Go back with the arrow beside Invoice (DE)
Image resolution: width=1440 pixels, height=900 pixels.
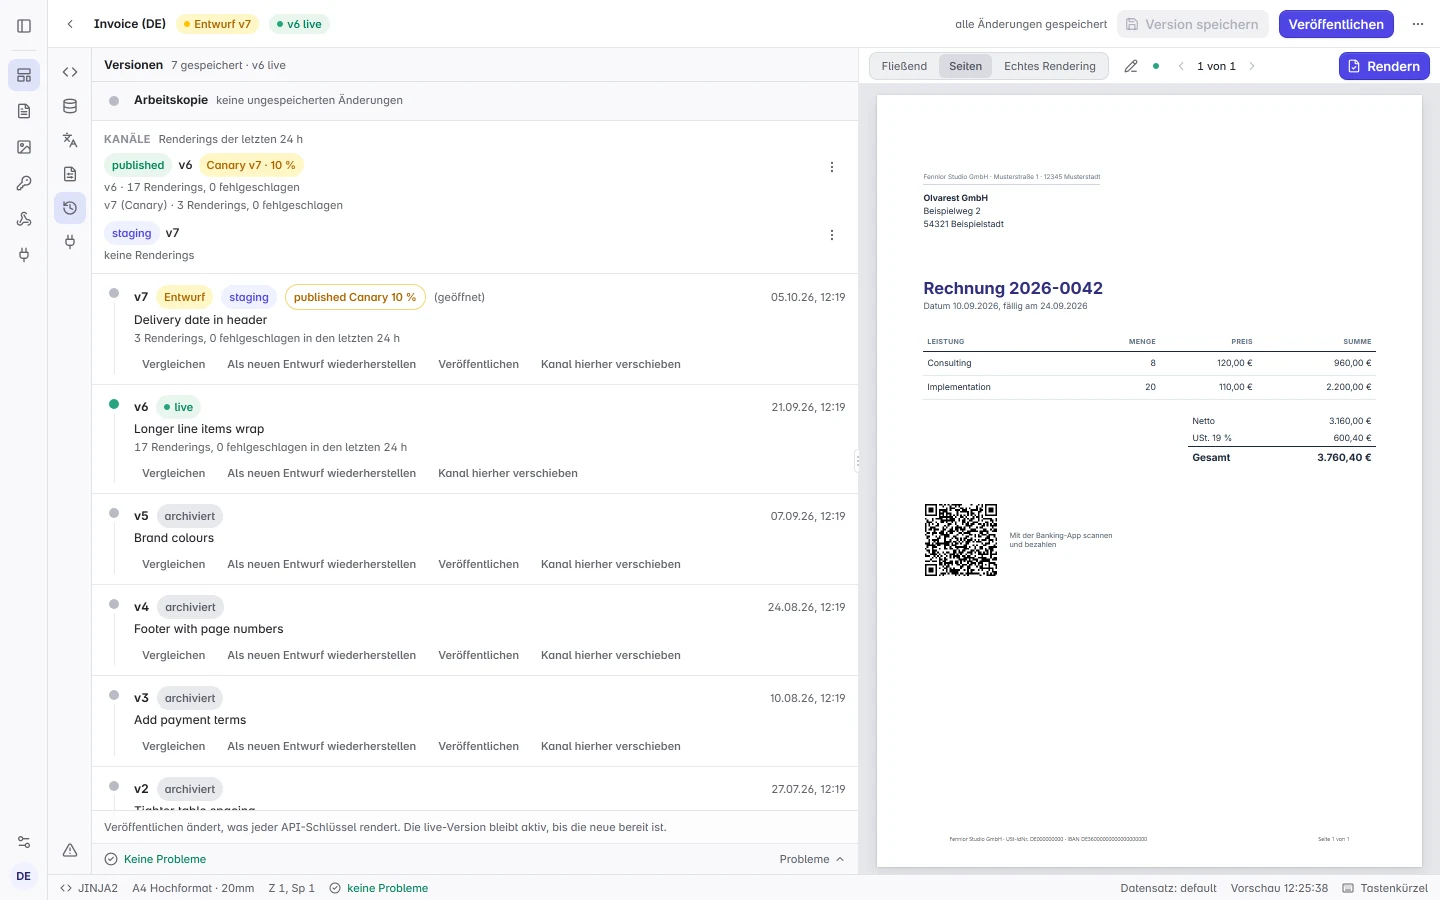70,24
